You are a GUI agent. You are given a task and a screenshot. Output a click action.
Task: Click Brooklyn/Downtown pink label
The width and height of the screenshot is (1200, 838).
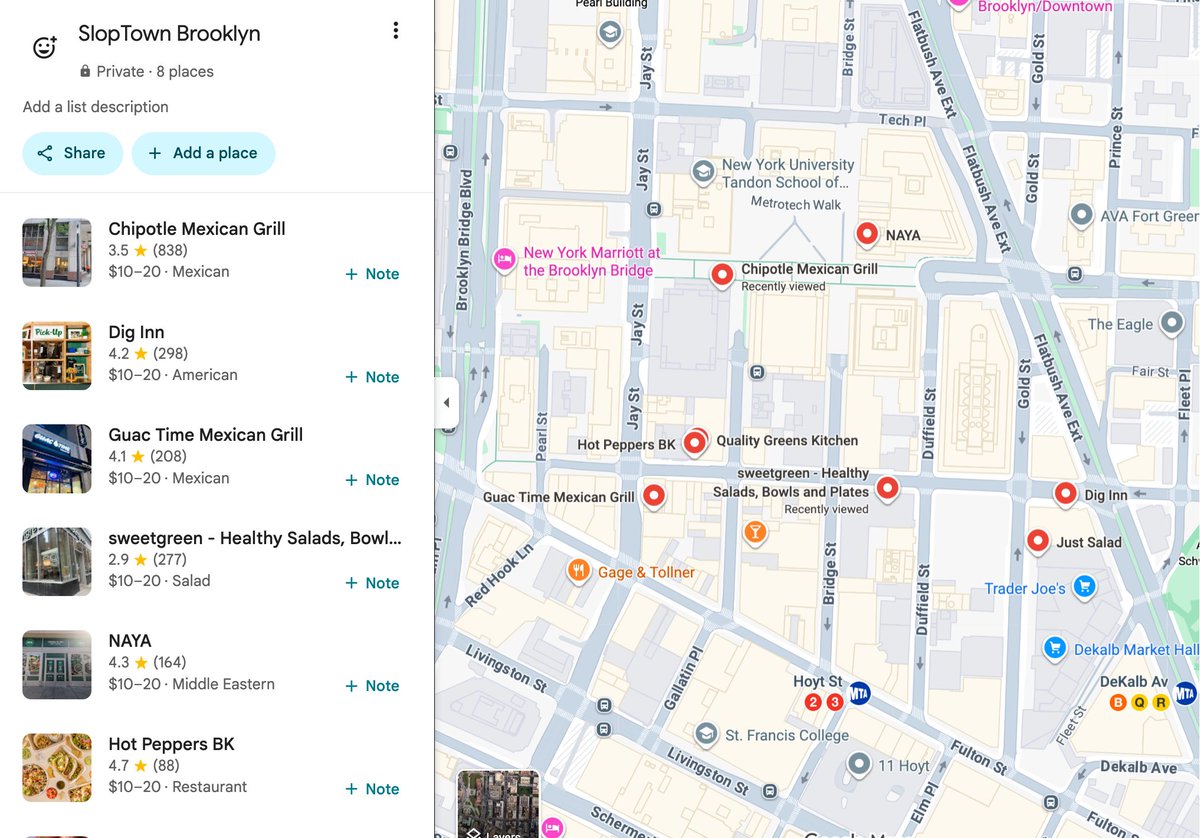1045,7
